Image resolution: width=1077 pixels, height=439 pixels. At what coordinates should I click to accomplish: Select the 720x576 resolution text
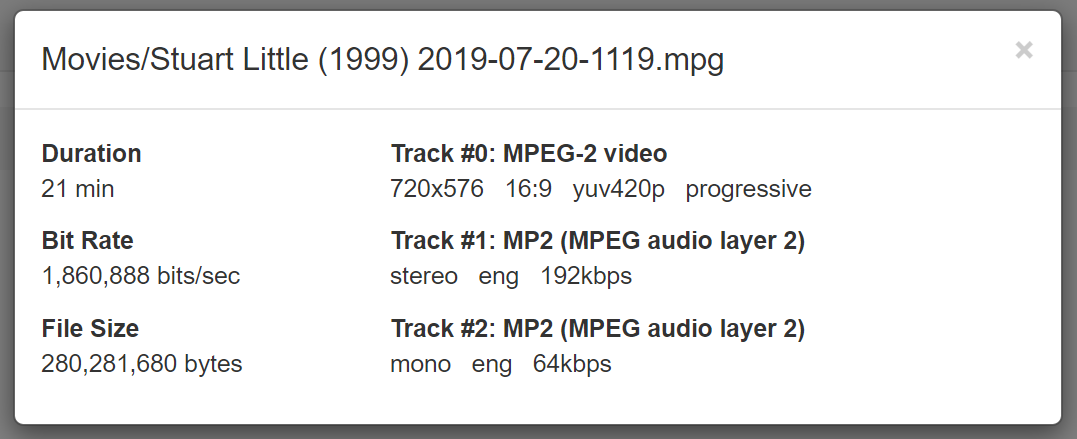tap(436, 189)
